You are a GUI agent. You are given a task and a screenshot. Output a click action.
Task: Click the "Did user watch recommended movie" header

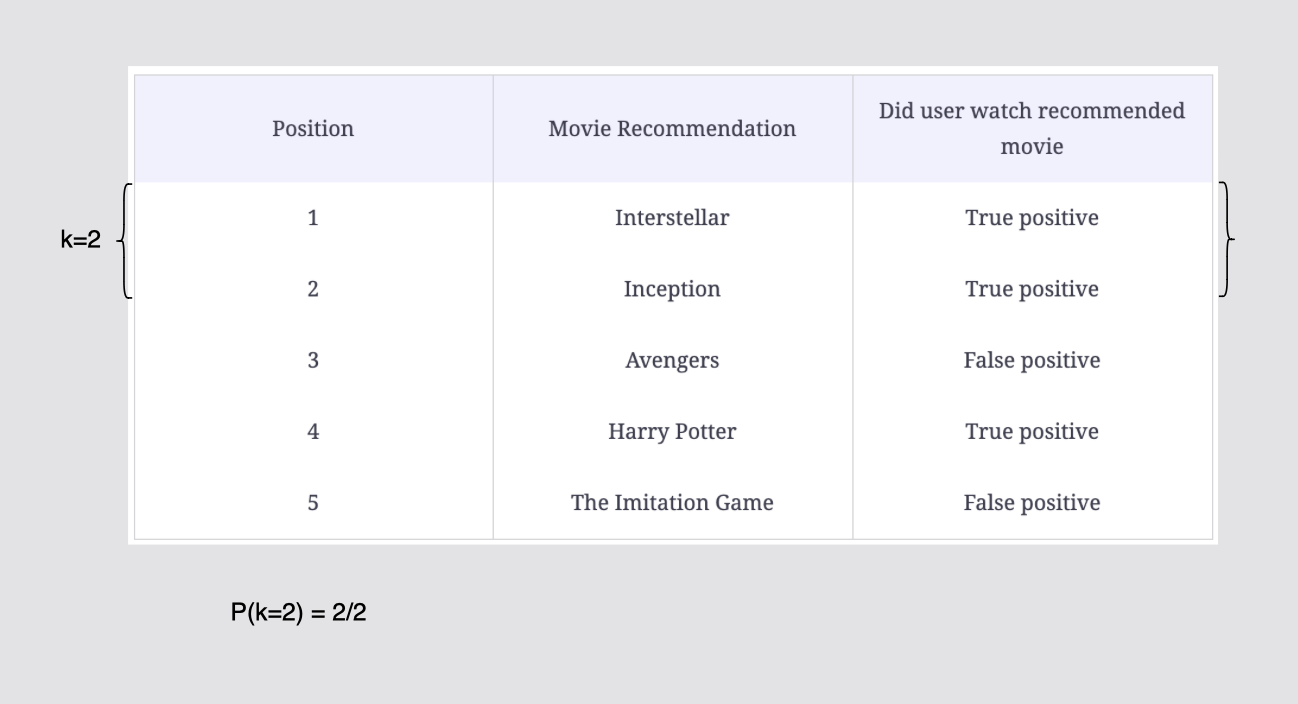tap(1032, 128)
